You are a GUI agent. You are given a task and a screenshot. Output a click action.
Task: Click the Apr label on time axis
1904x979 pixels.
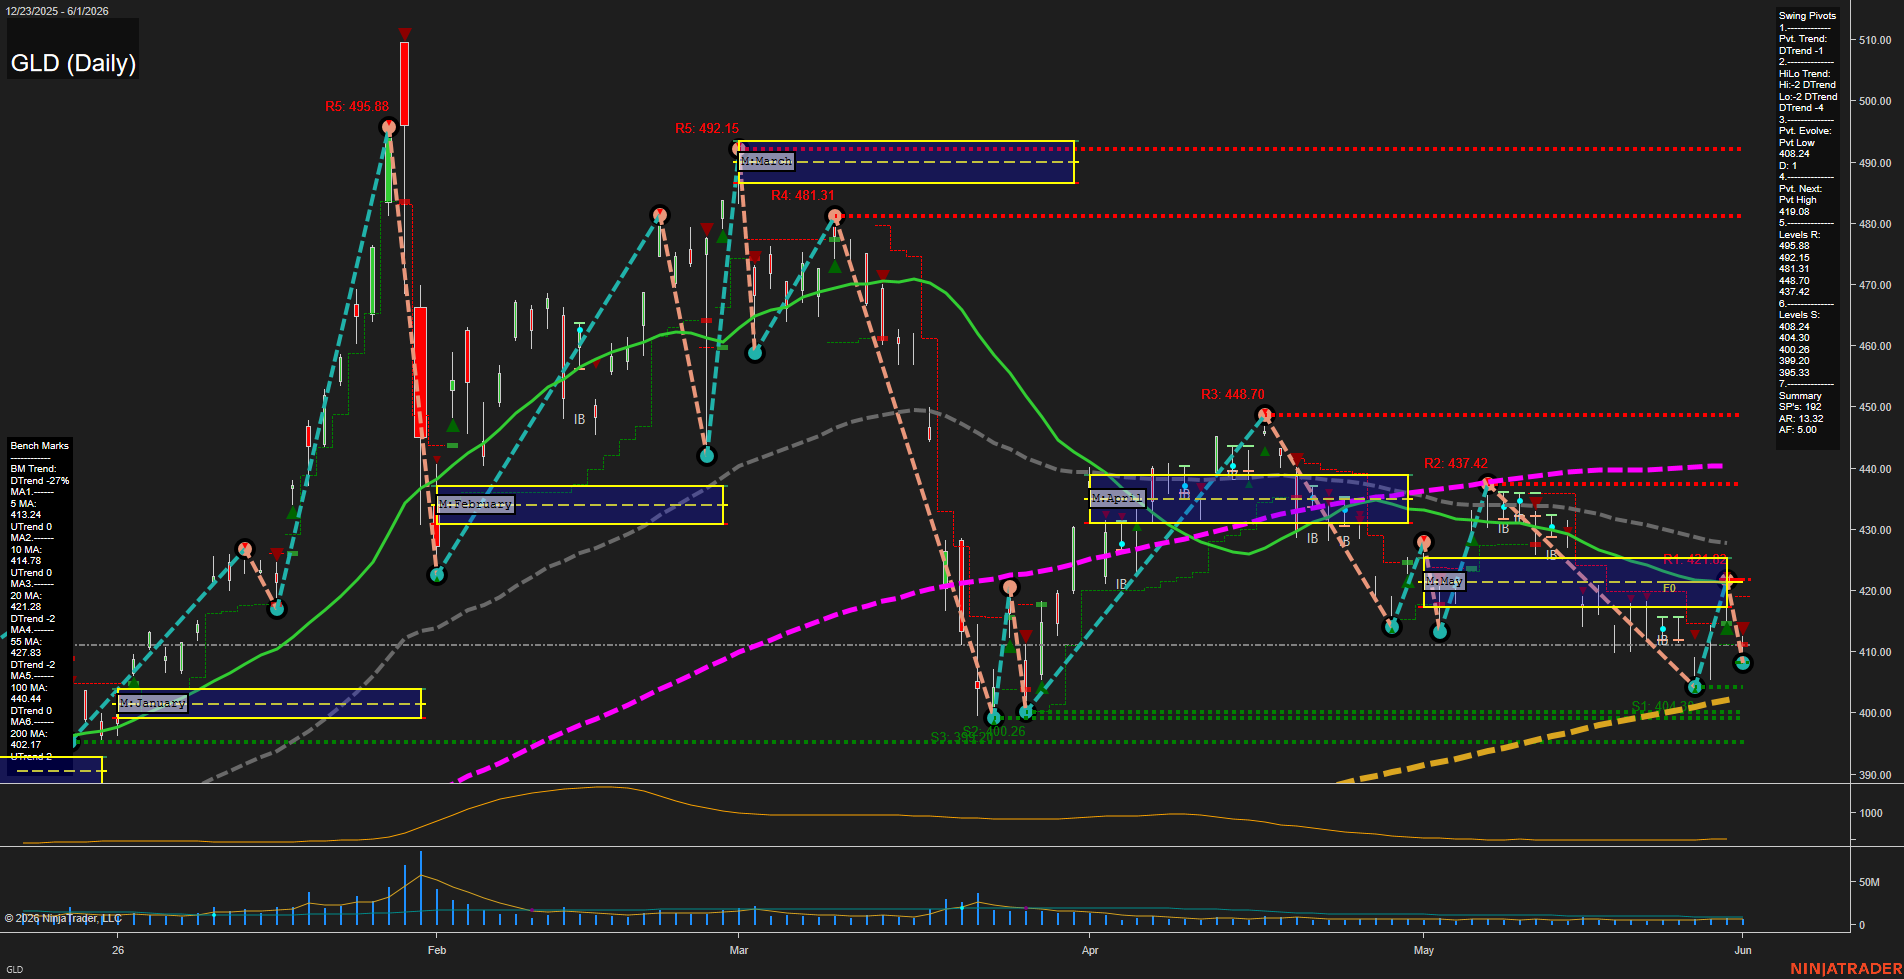[x=1090, y=950]
